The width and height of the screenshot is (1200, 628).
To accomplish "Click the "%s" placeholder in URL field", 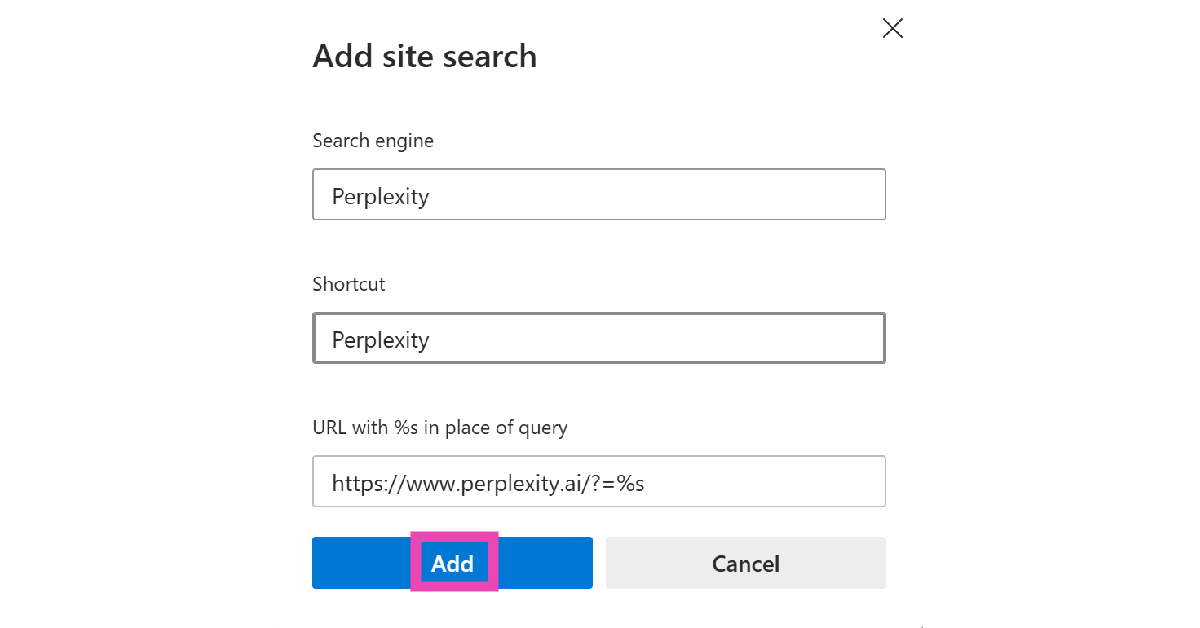I will (629, 483).
